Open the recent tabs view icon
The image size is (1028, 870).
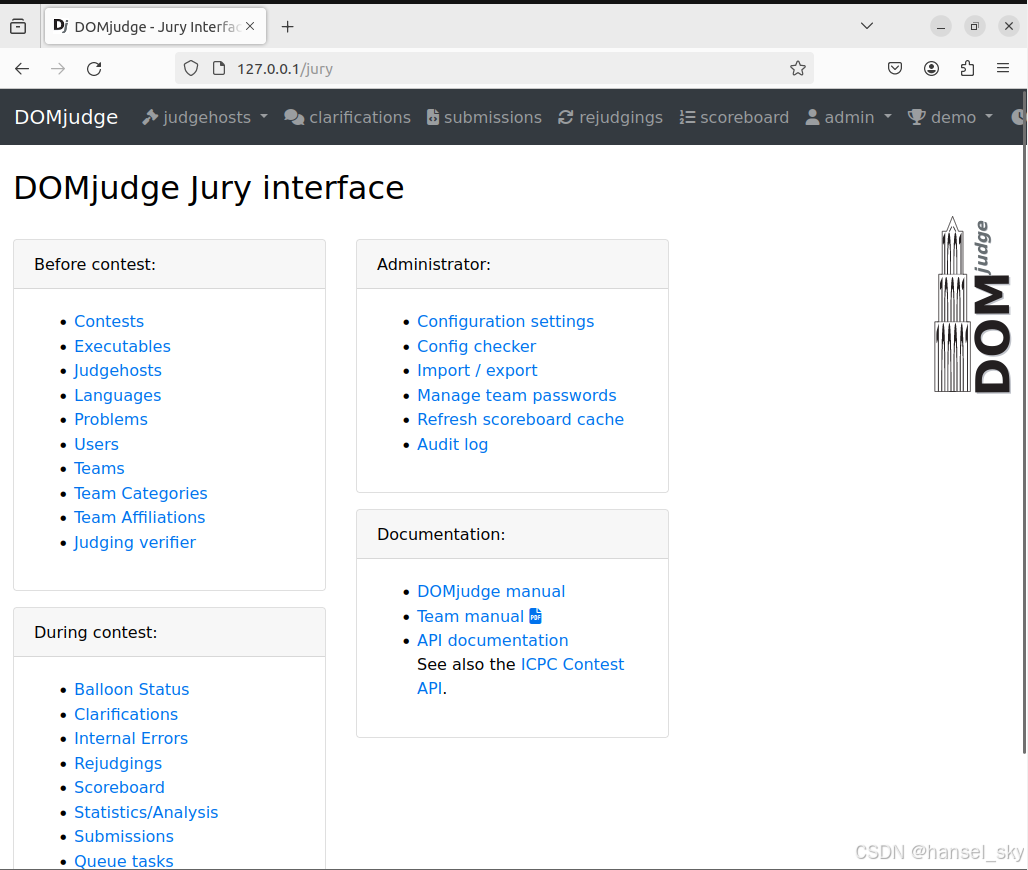click(x=18, y=26)
